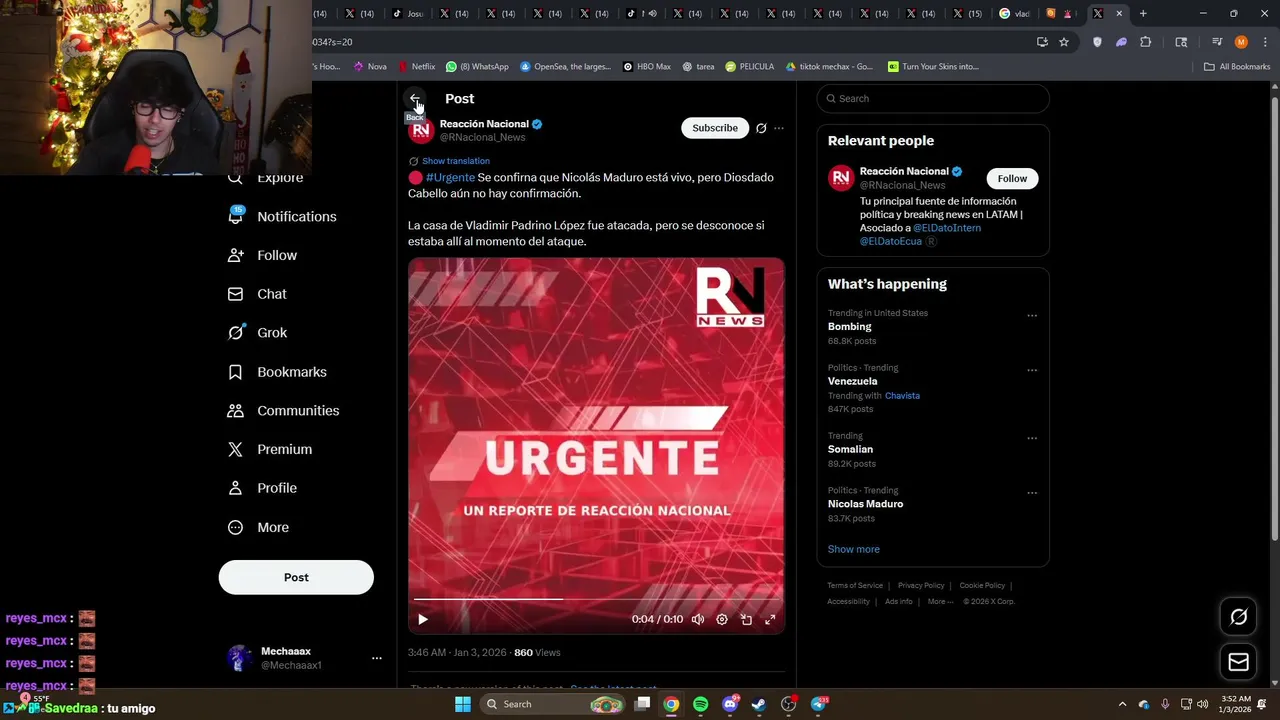
Task: Open options for Nicolas Maduro trend
Action: pos(1032,493)
